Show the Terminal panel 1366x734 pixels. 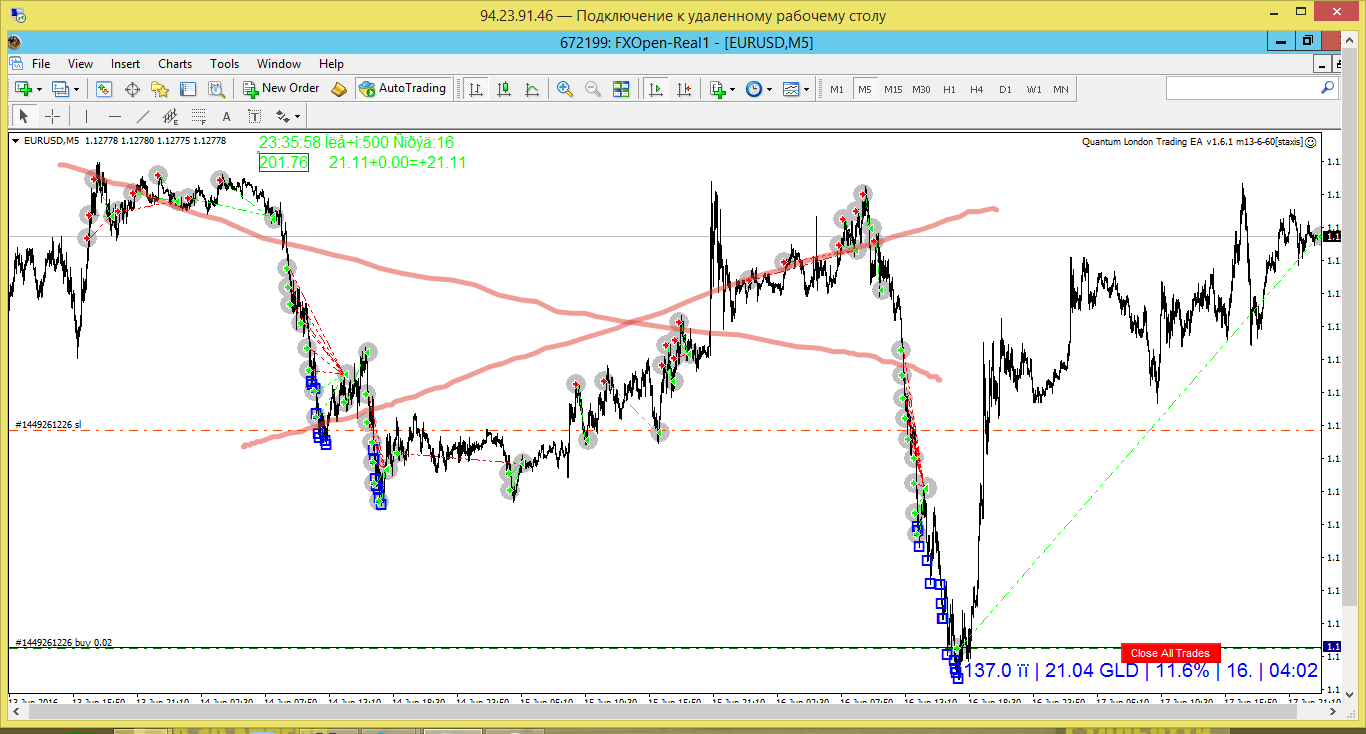[188, 89]
